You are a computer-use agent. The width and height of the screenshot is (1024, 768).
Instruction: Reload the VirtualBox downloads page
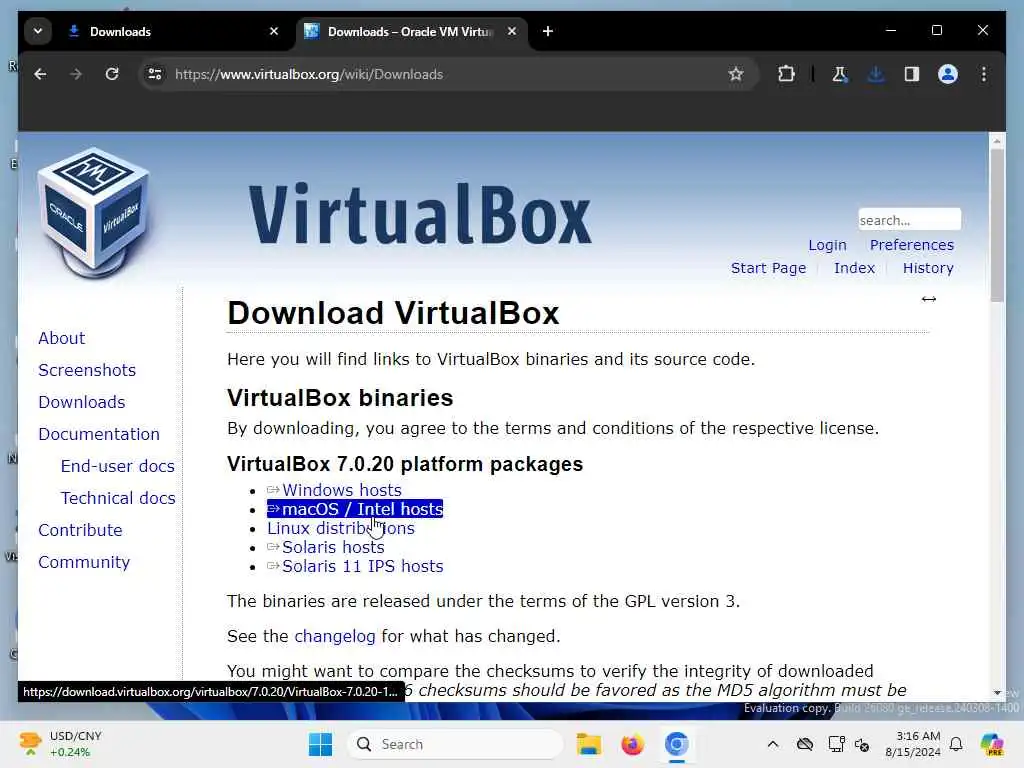tap(112, 74)
